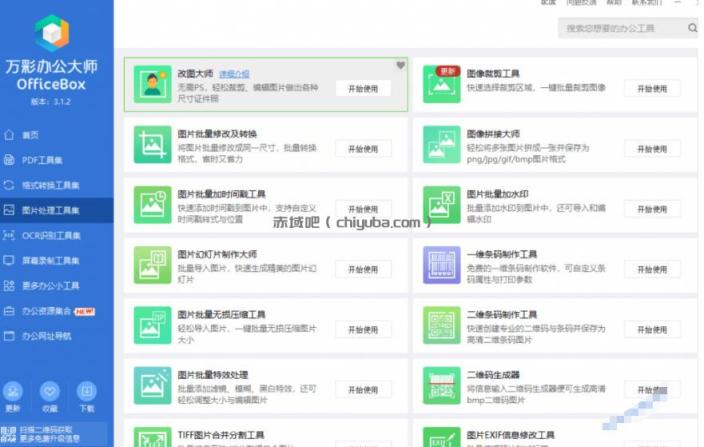Click 开始使用 for 二维码生成器

(x=652, y=390)
